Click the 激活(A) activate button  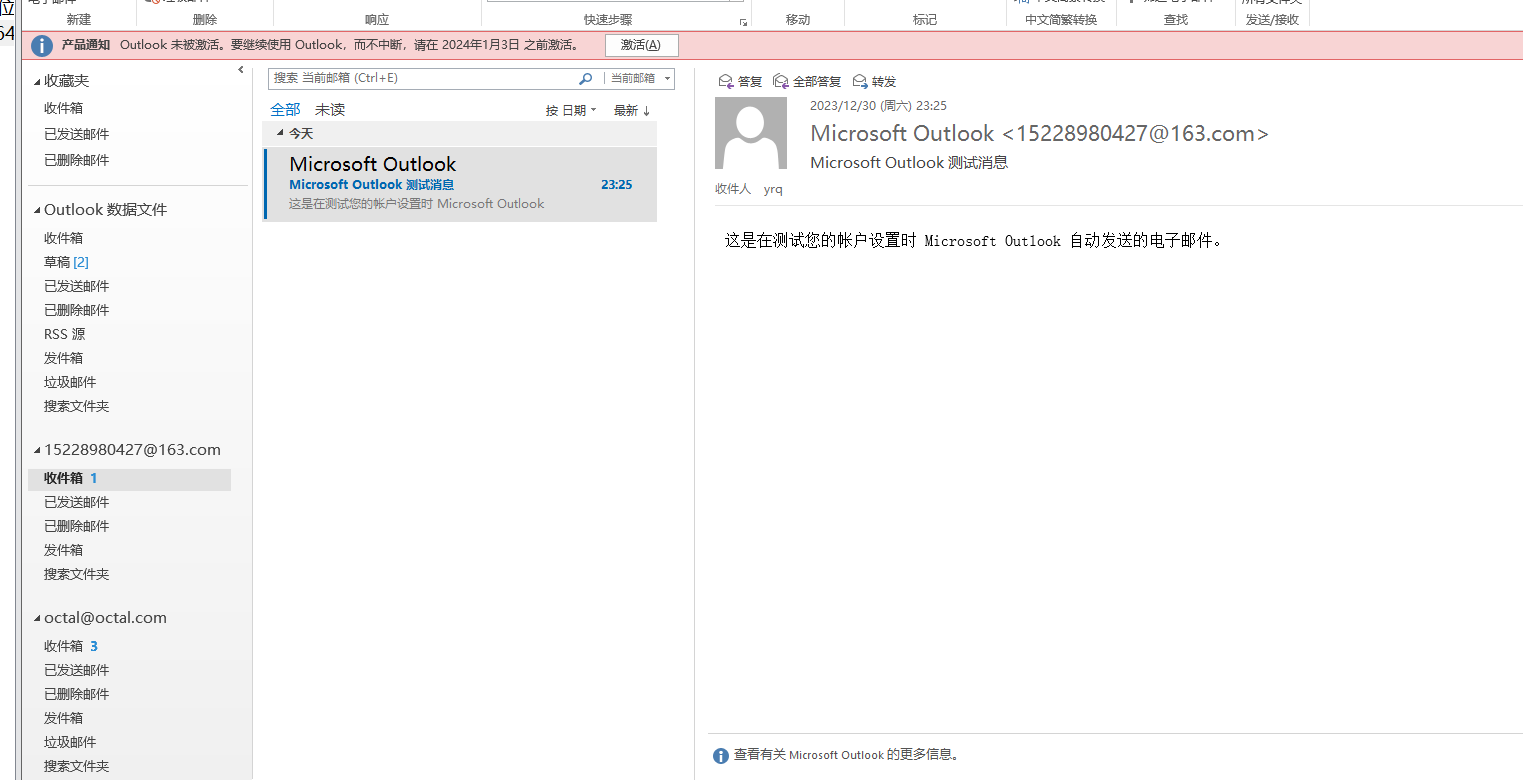point(641,45)
